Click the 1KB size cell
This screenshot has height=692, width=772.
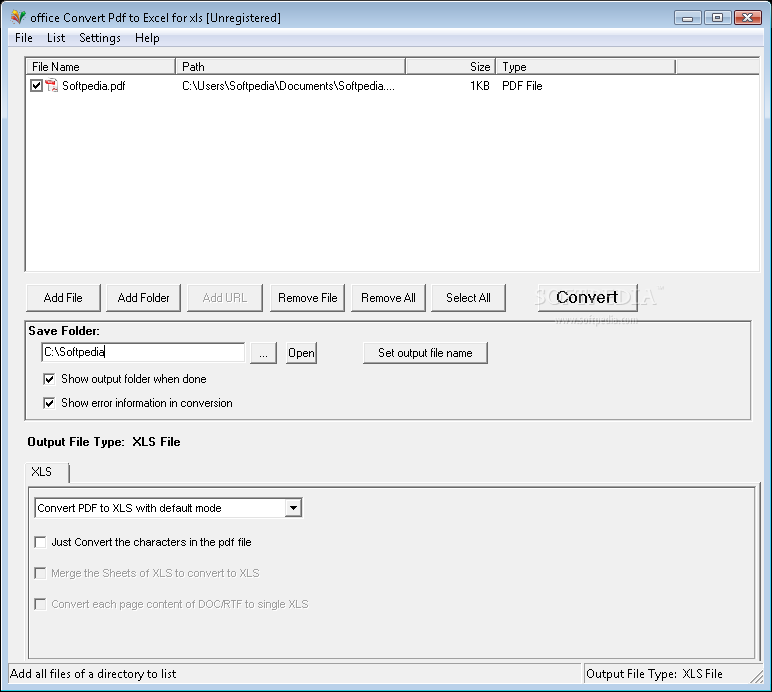tap(480, 86)
